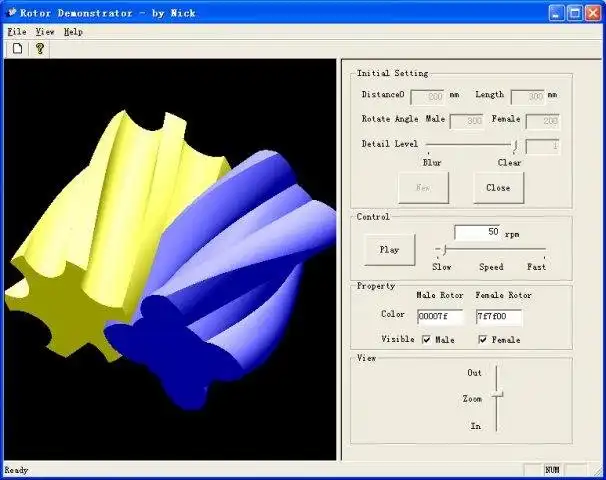Click the Male Rotor color field 00007f
The image size is (606, 480).
pyautogui.click(x=440, y=317)
